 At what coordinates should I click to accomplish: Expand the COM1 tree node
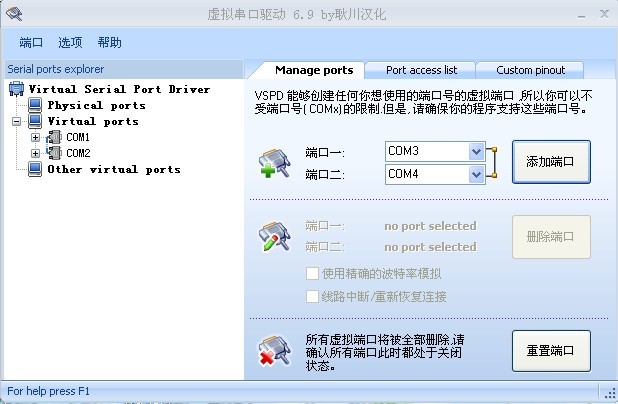(x=35, y=137)
